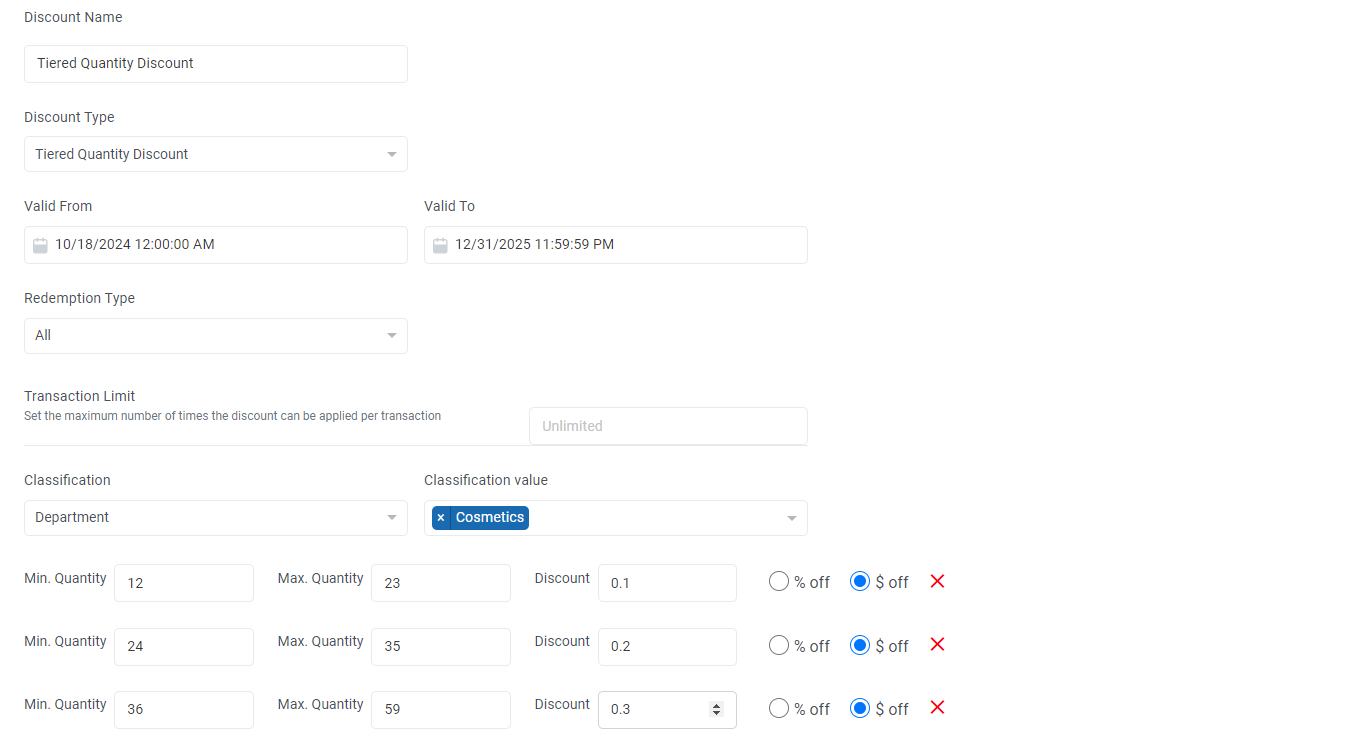Select % off for the 12–23 quantity tier
The height and width of the screenshot is (732, 1345).
tap(779, 582)
